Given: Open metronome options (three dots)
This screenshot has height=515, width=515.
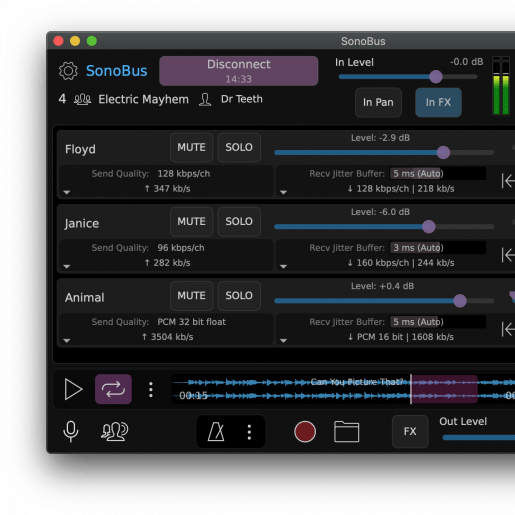Looking at the screenshot, I should tap(249, 432).
